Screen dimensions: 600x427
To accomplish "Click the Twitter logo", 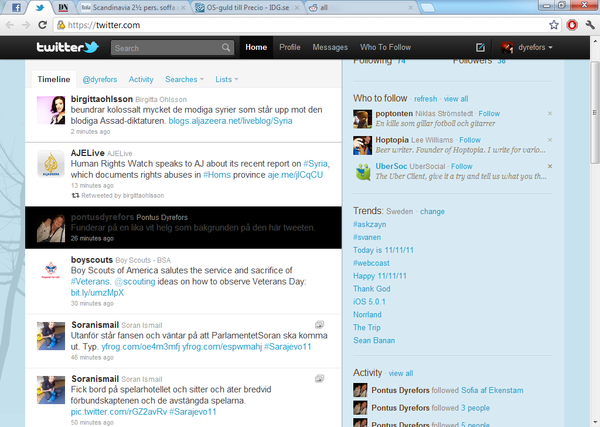I will pos(67,47).
